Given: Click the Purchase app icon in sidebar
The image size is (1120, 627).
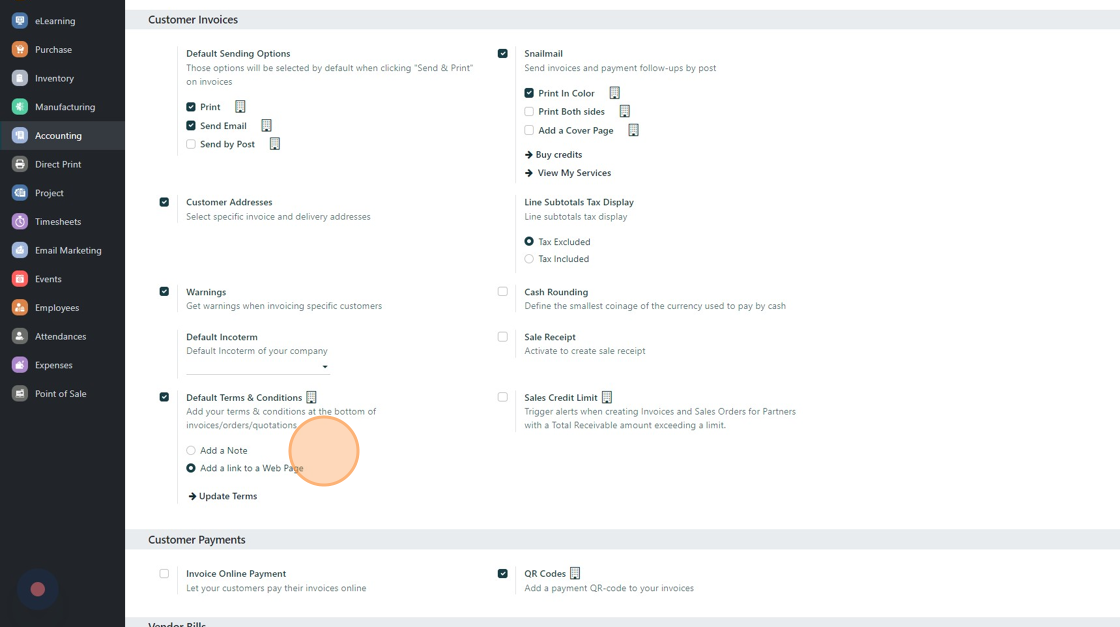Looking at the screenshot, I should [20, 49].
